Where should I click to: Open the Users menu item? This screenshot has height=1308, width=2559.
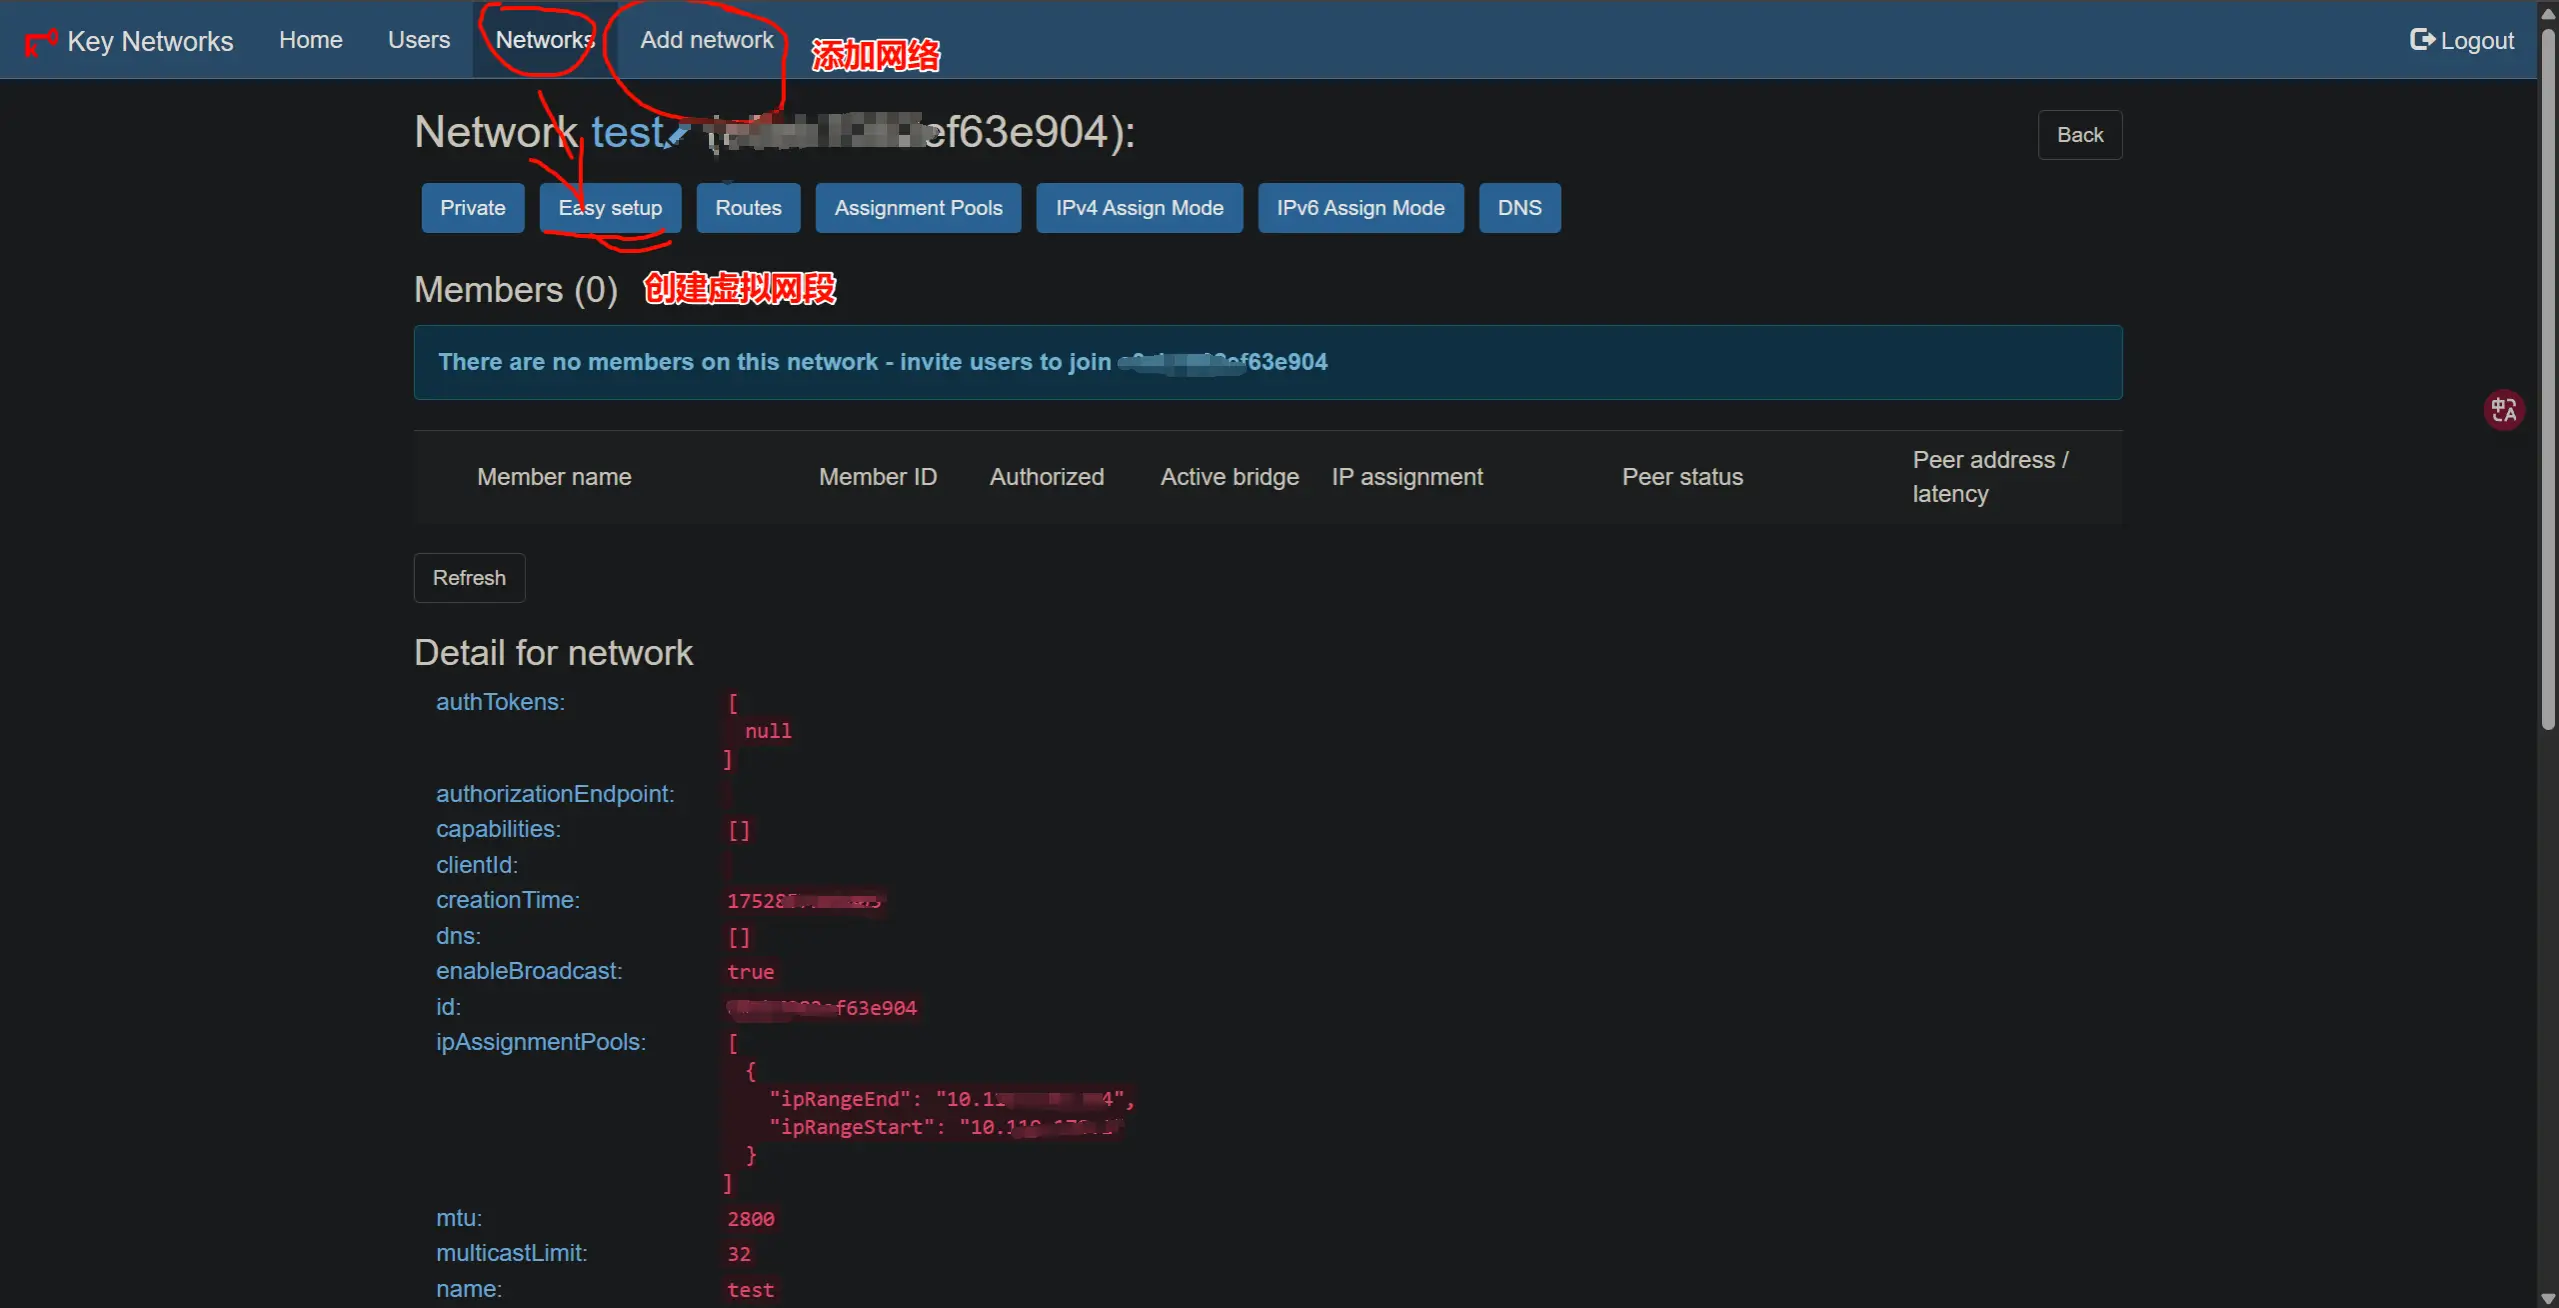419,40
